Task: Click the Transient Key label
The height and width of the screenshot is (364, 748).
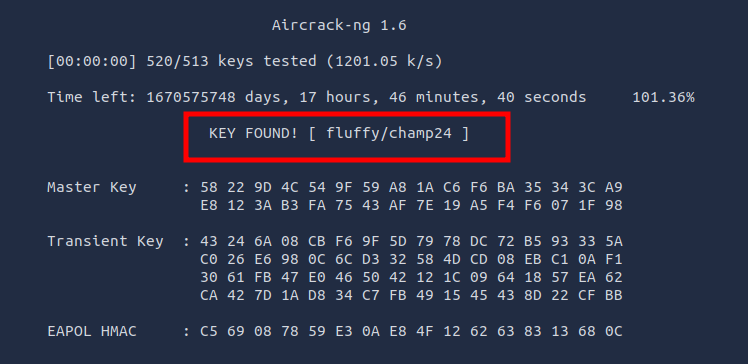Action: [x=105, y=241]
